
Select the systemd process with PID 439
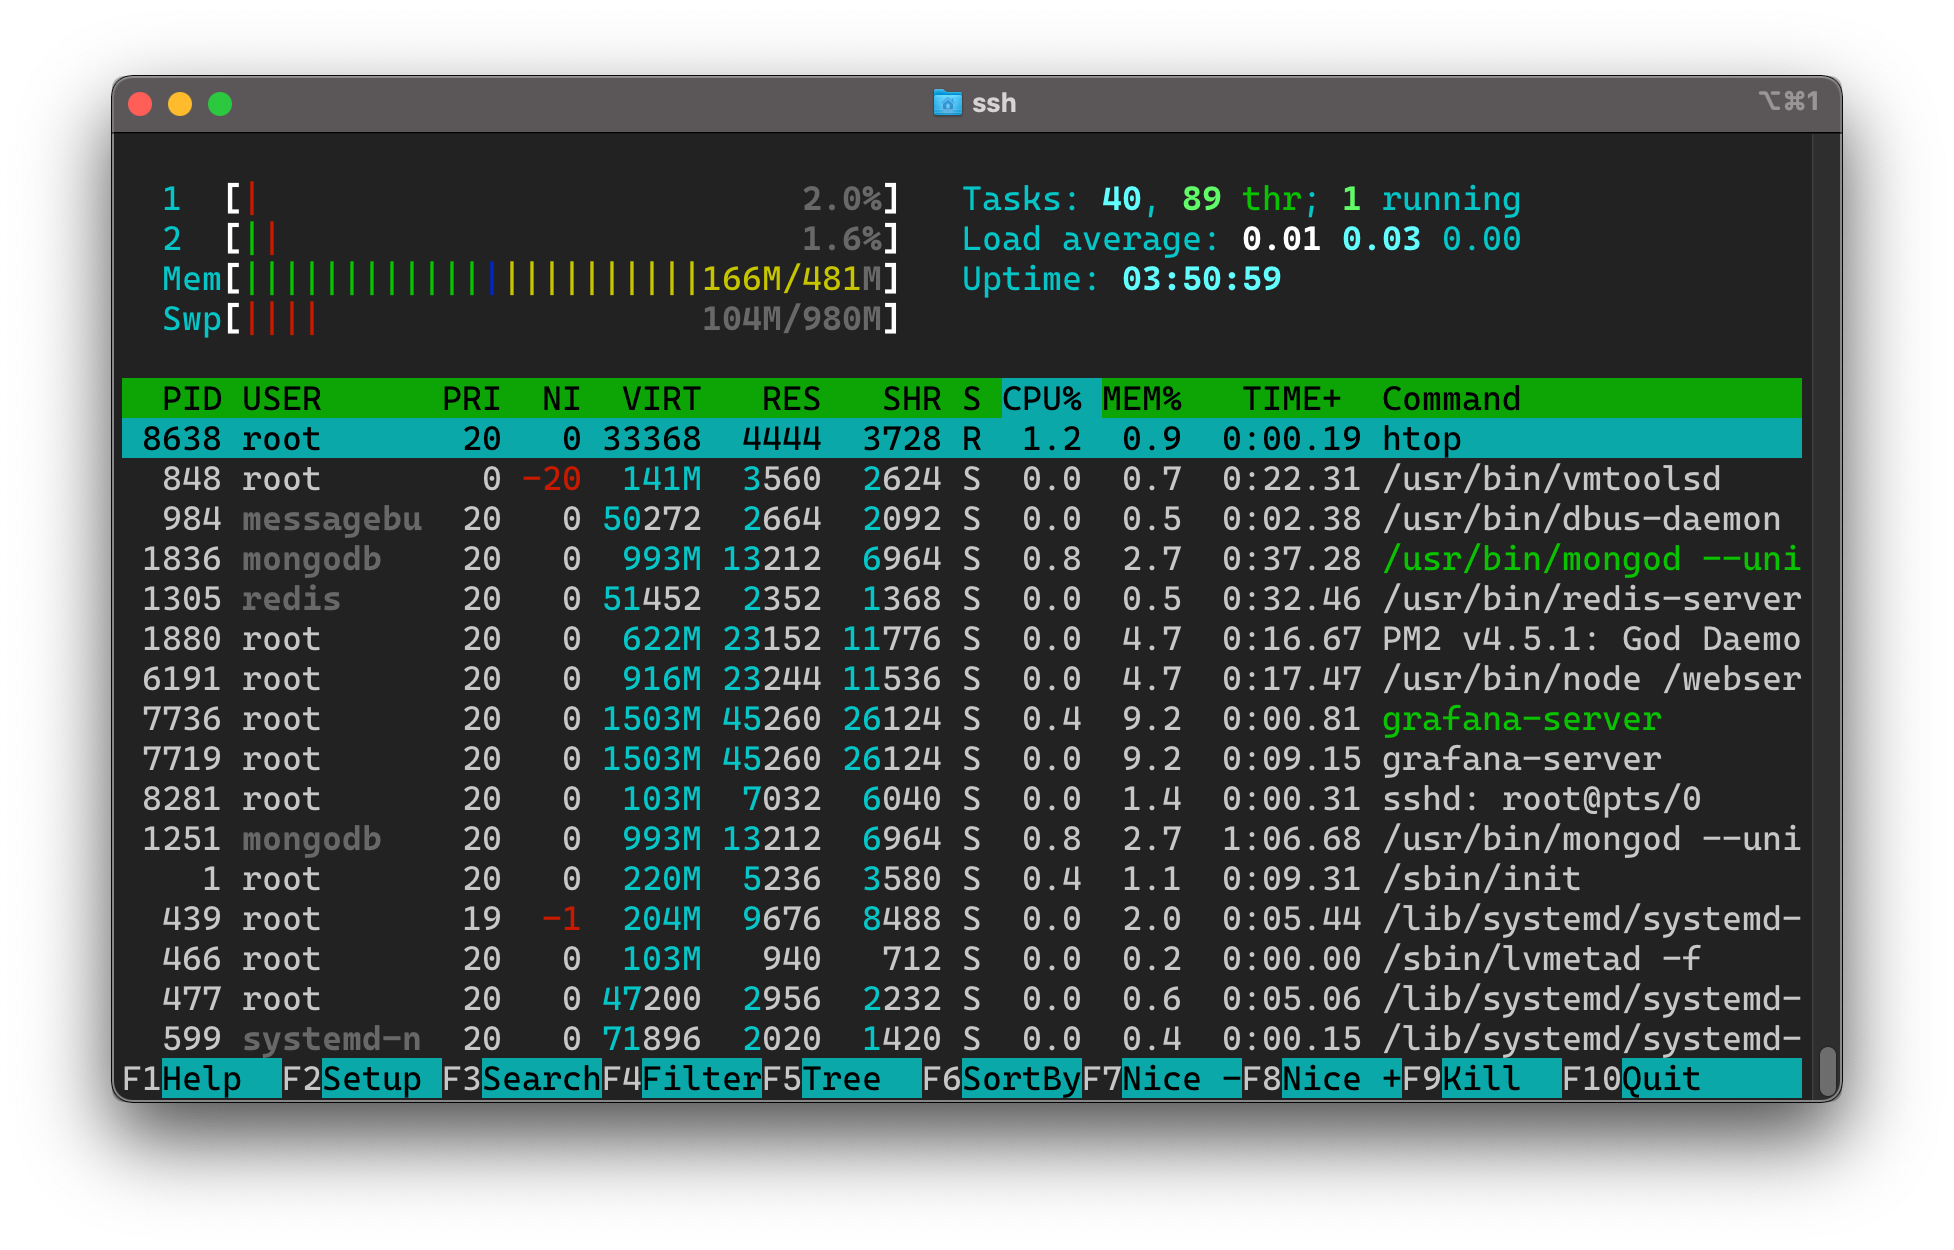click(961, 919)
